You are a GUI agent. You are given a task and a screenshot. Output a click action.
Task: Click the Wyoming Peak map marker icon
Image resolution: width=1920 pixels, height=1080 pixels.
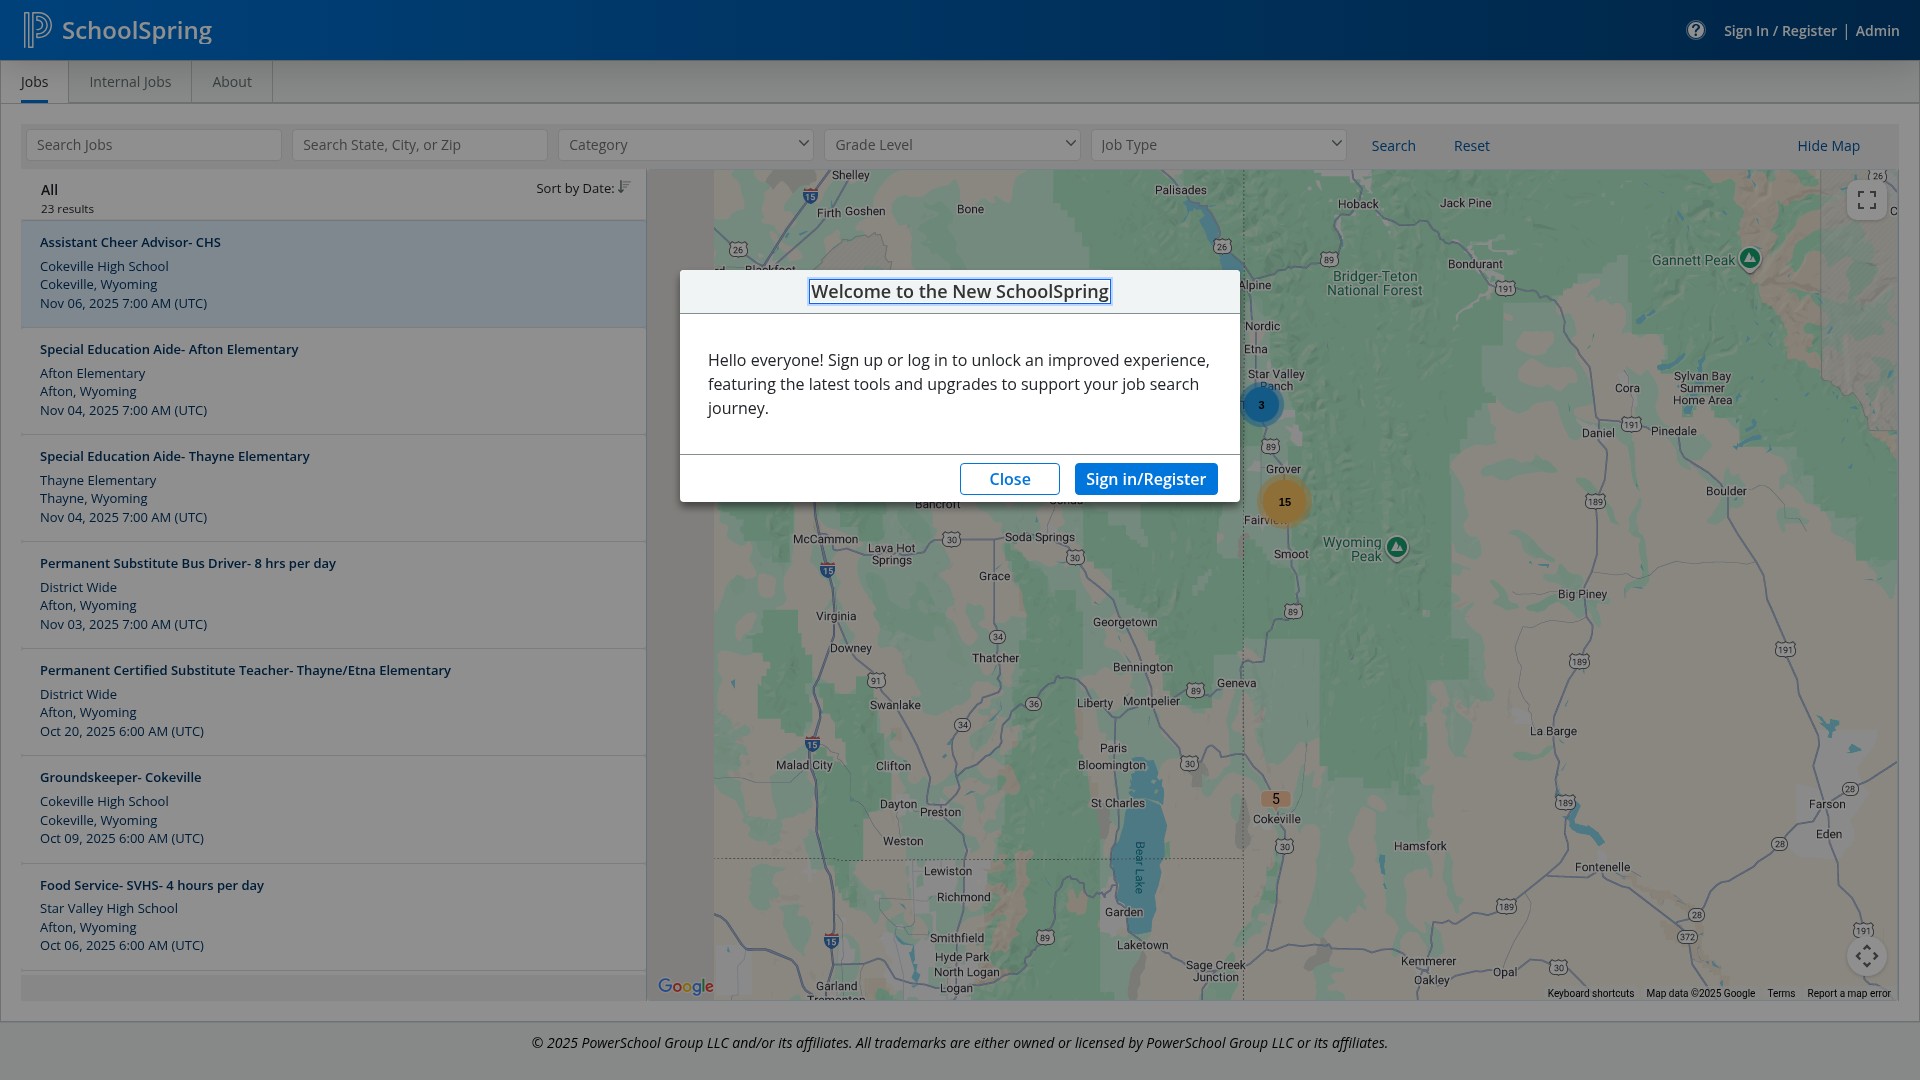[1397, 547]
